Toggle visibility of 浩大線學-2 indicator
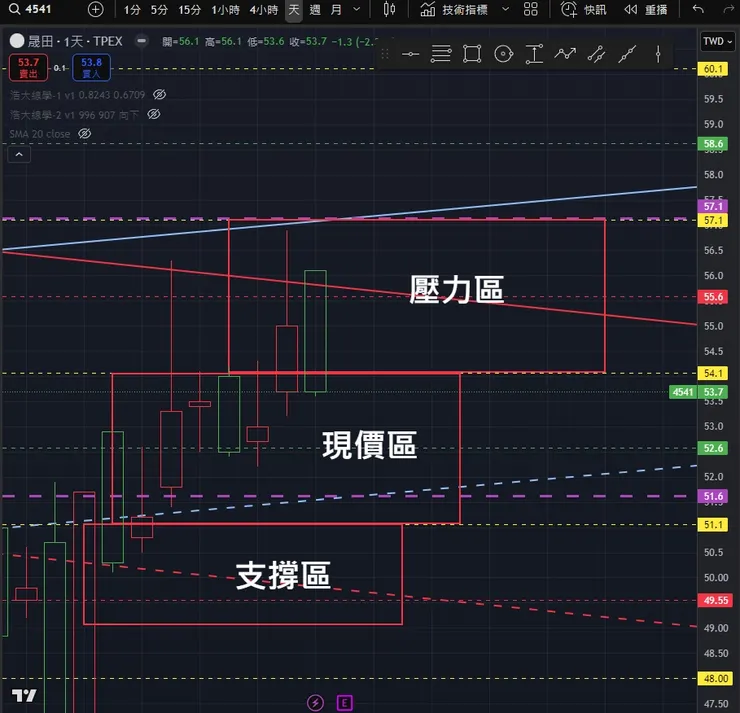 (x=154, y=114)
